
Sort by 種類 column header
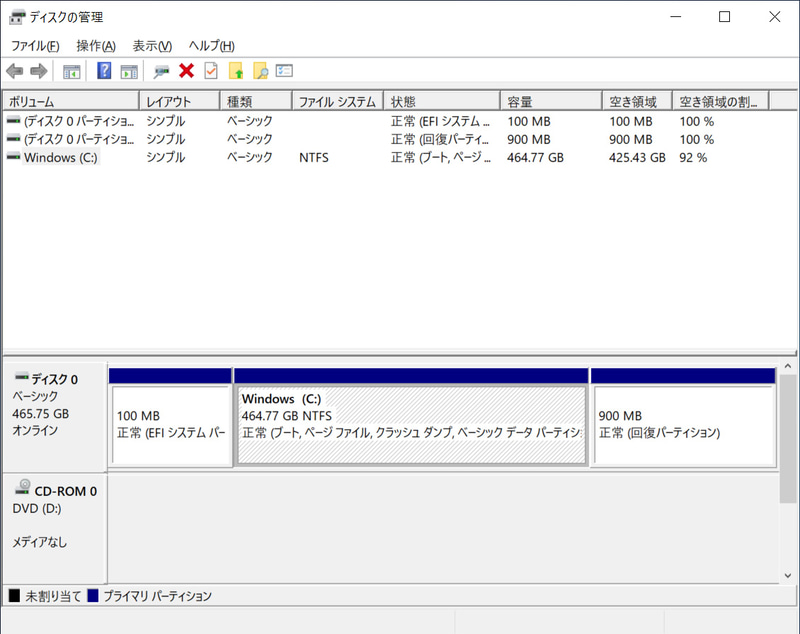point(256,101)
